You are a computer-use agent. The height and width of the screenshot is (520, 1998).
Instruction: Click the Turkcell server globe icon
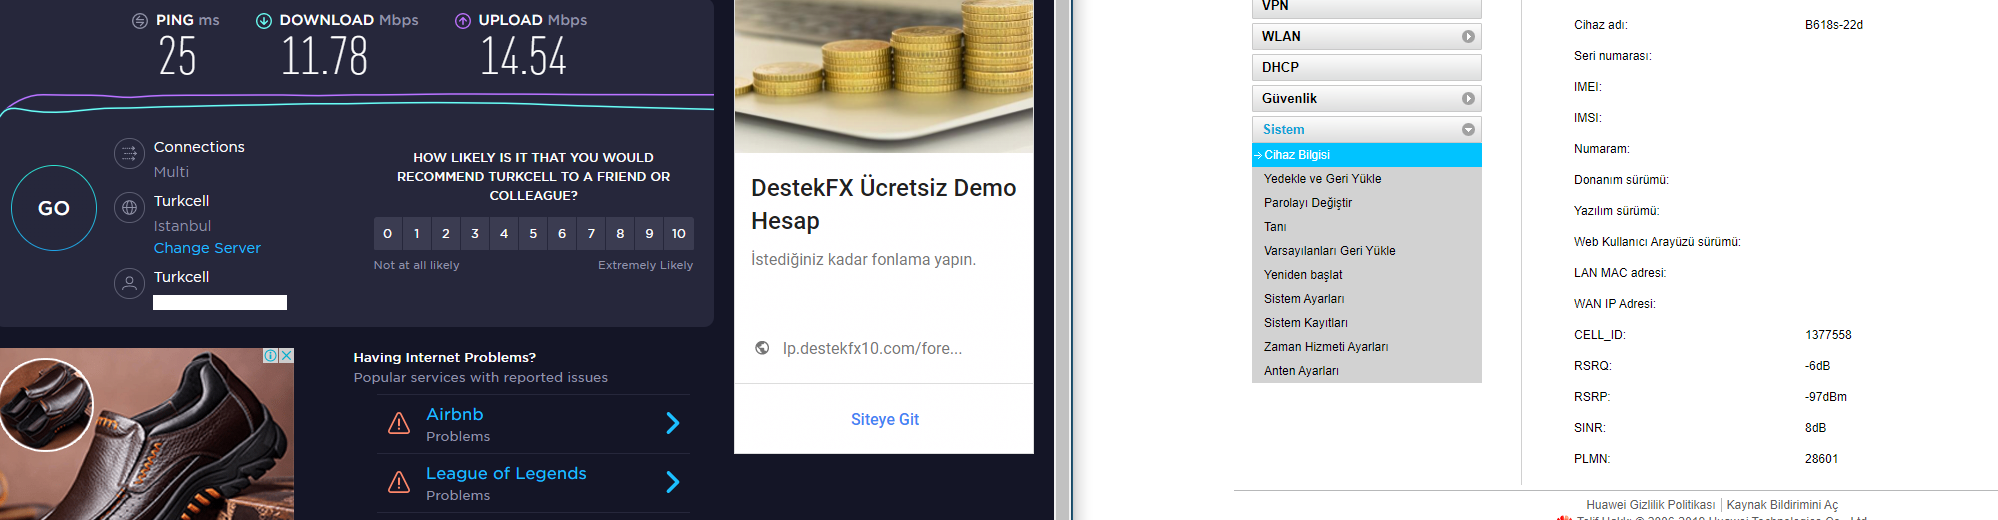129,208
